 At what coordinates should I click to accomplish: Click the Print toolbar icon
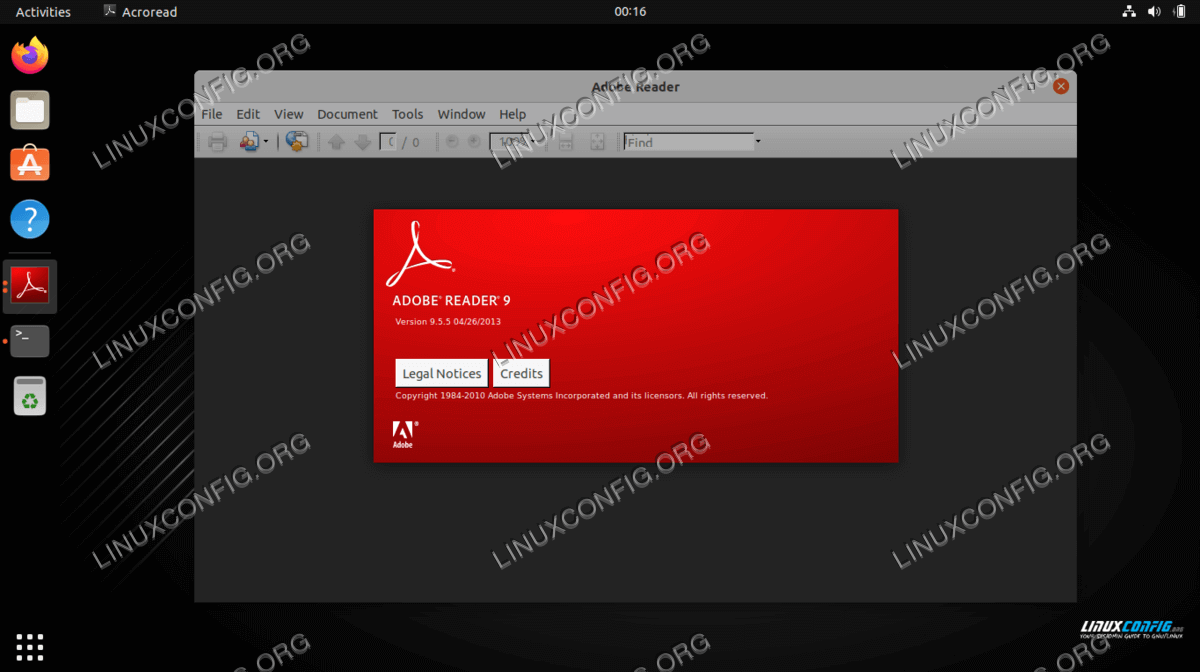(x=217, y=142)
